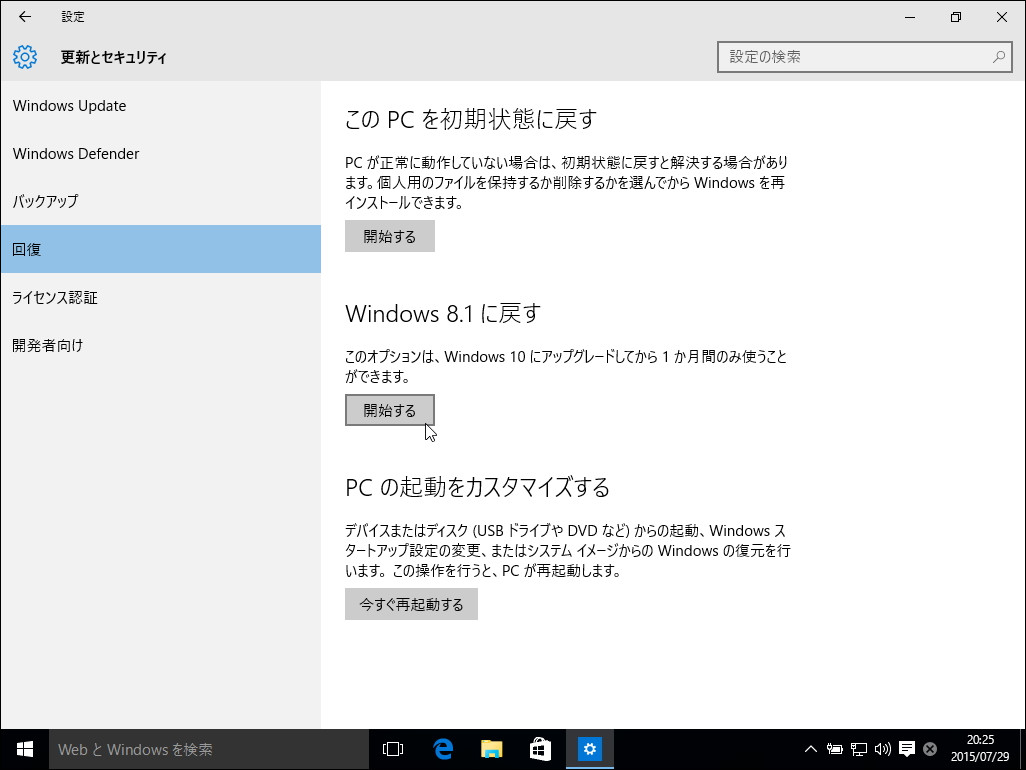The height and width of the screenshot is (770, 1026).
Task: Click the back arrow in the Settings window
Action: tap(24, 16)
